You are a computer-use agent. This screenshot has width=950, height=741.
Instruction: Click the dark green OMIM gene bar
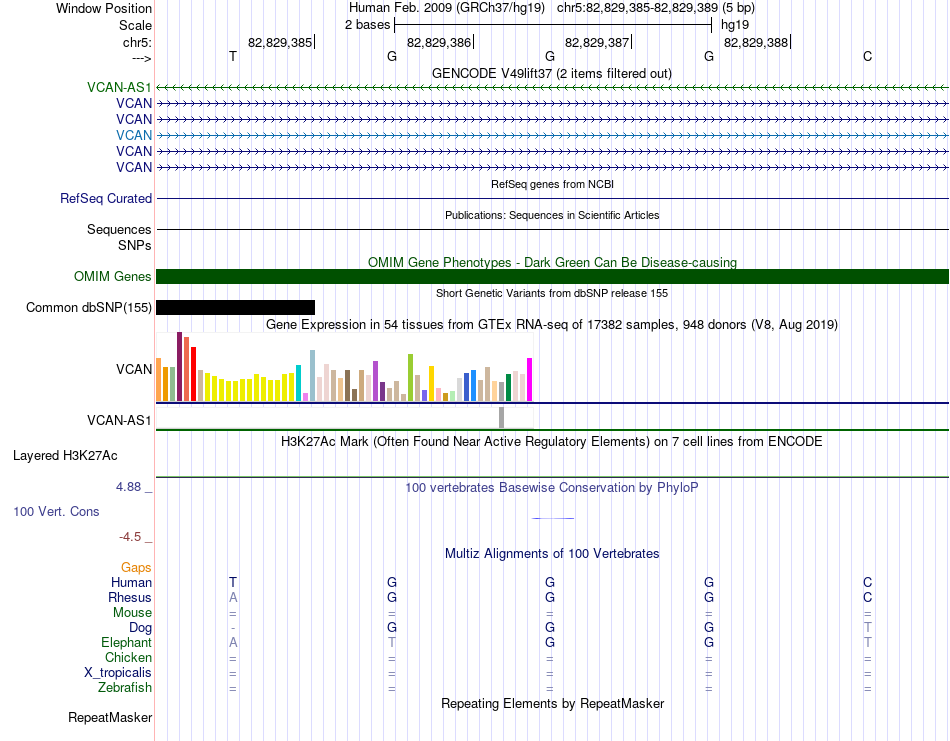[552, 276]
